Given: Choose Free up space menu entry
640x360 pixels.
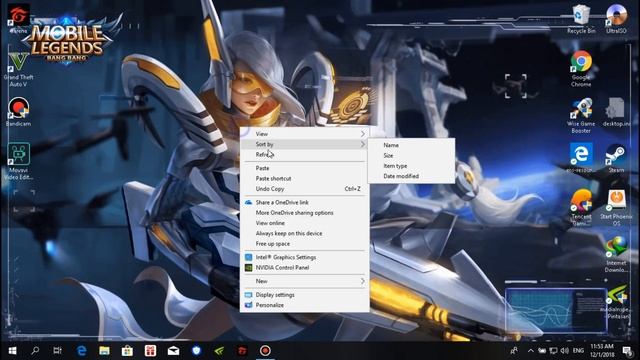Looking at the screenshot, I should tap(304, 244).
